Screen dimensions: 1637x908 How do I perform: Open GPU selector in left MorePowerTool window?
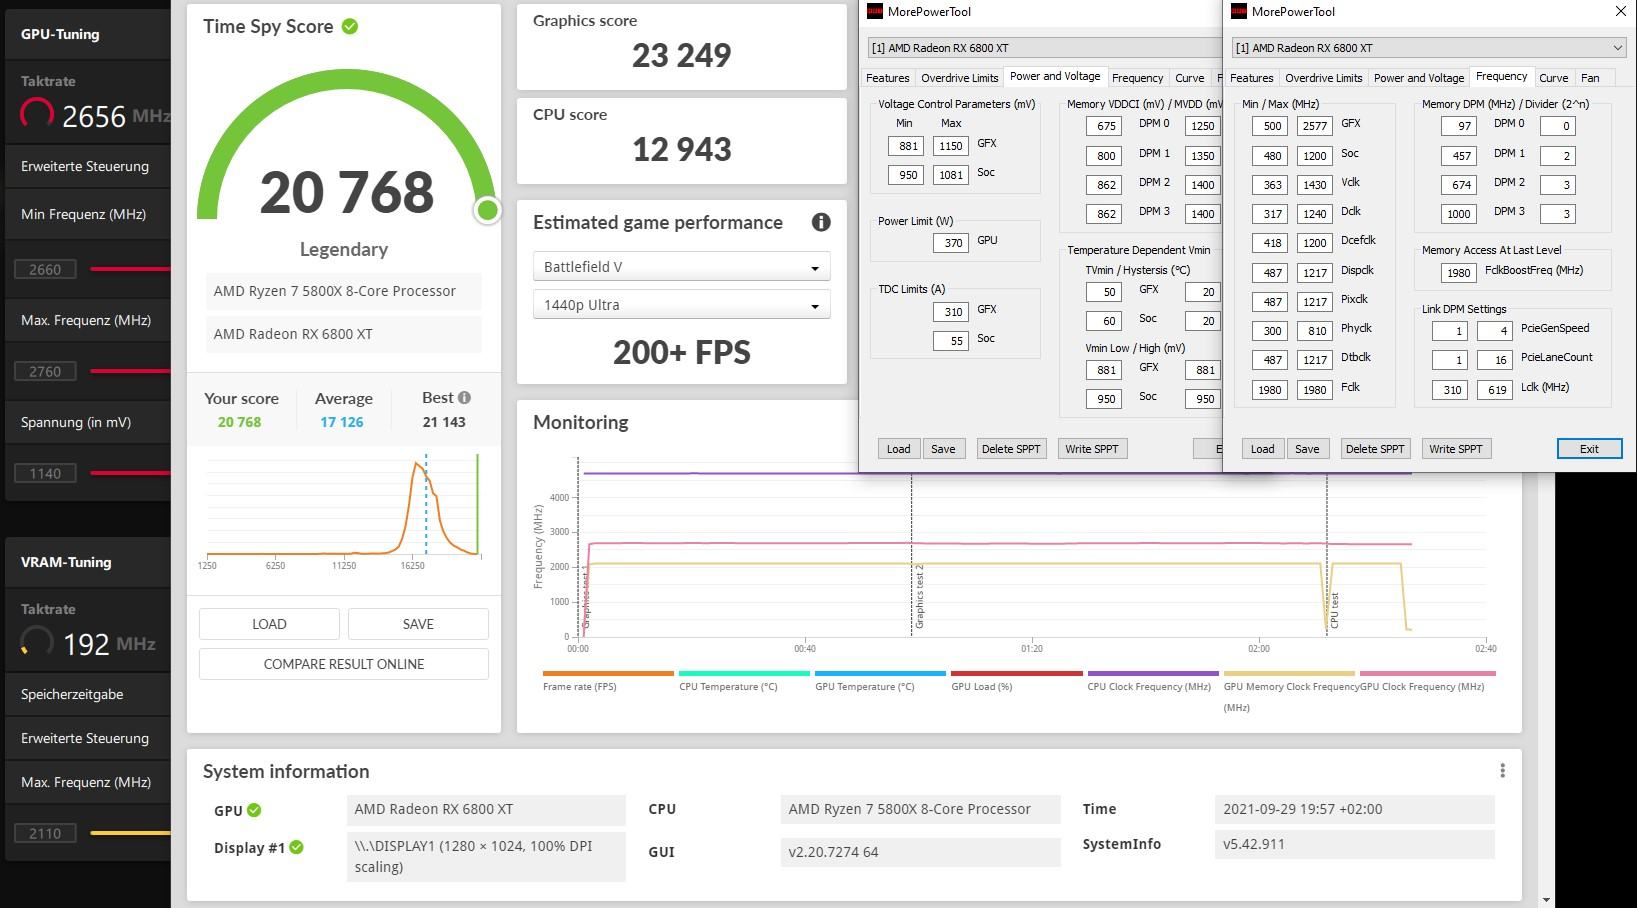coord(1044,47)
